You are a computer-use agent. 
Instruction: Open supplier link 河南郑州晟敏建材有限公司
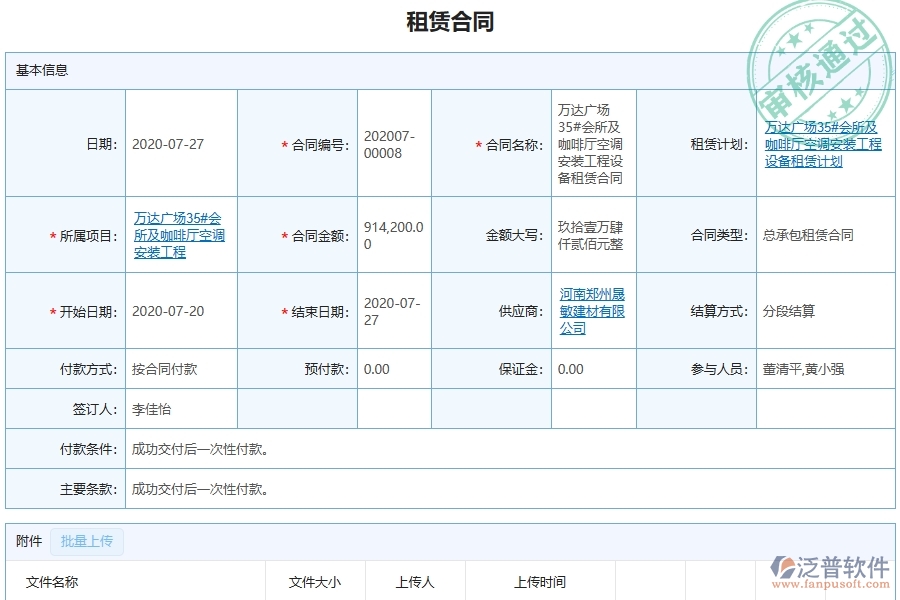[x=592, y=310]
